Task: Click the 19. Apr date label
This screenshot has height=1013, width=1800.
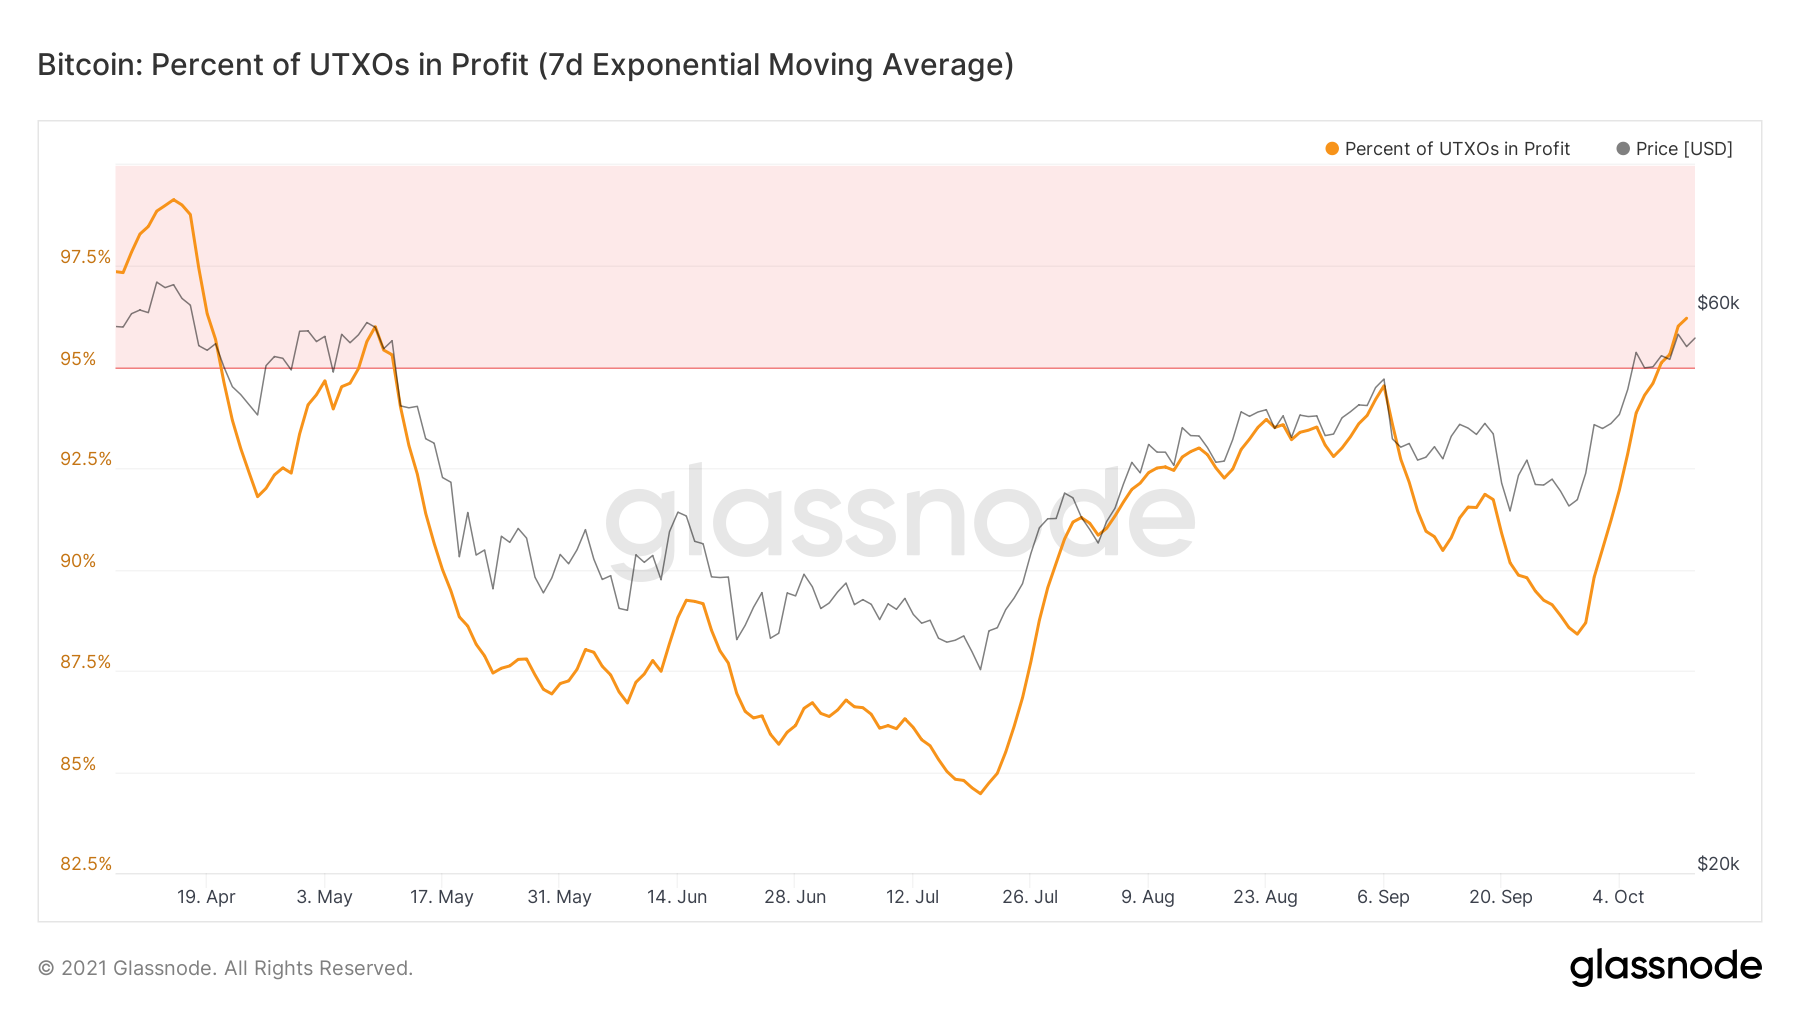Action: tap(206, 897)
